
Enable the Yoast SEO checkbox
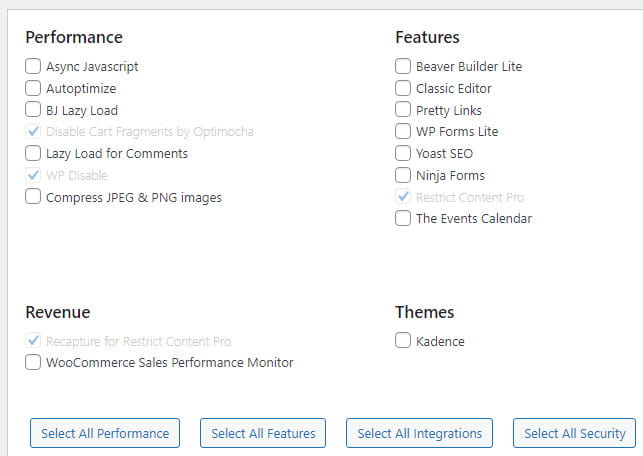tap(403, 154)
